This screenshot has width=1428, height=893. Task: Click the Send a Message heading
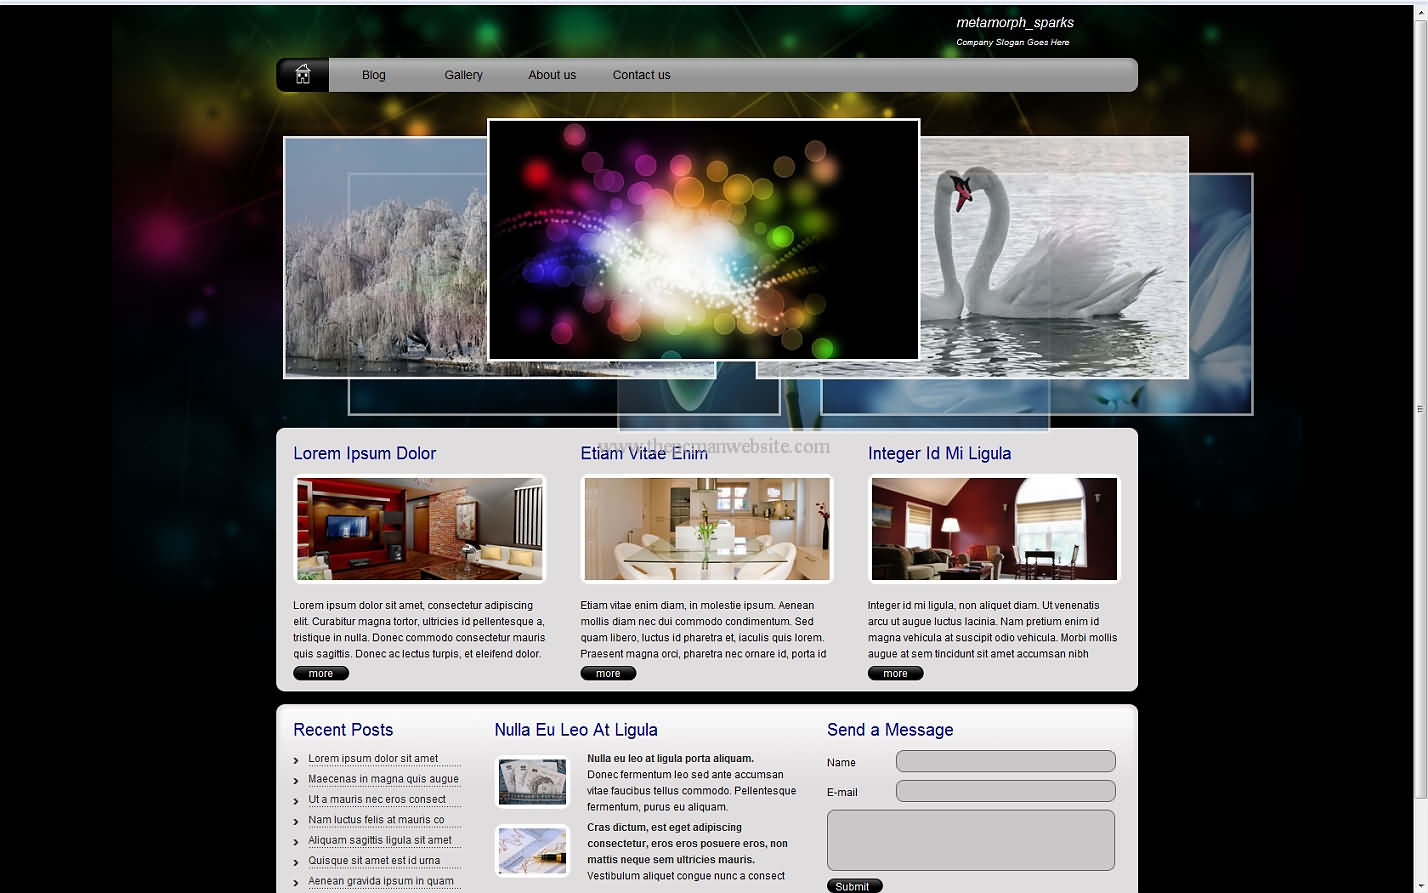click(890, 730)
